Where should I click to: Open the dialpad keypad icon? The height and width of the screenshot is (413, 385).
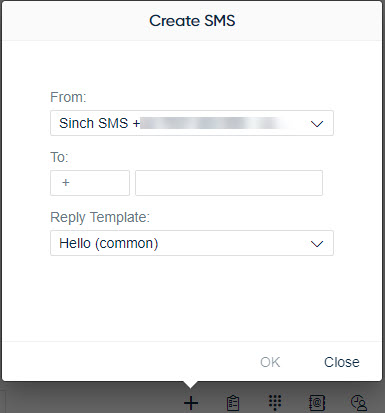click(275, 403)
